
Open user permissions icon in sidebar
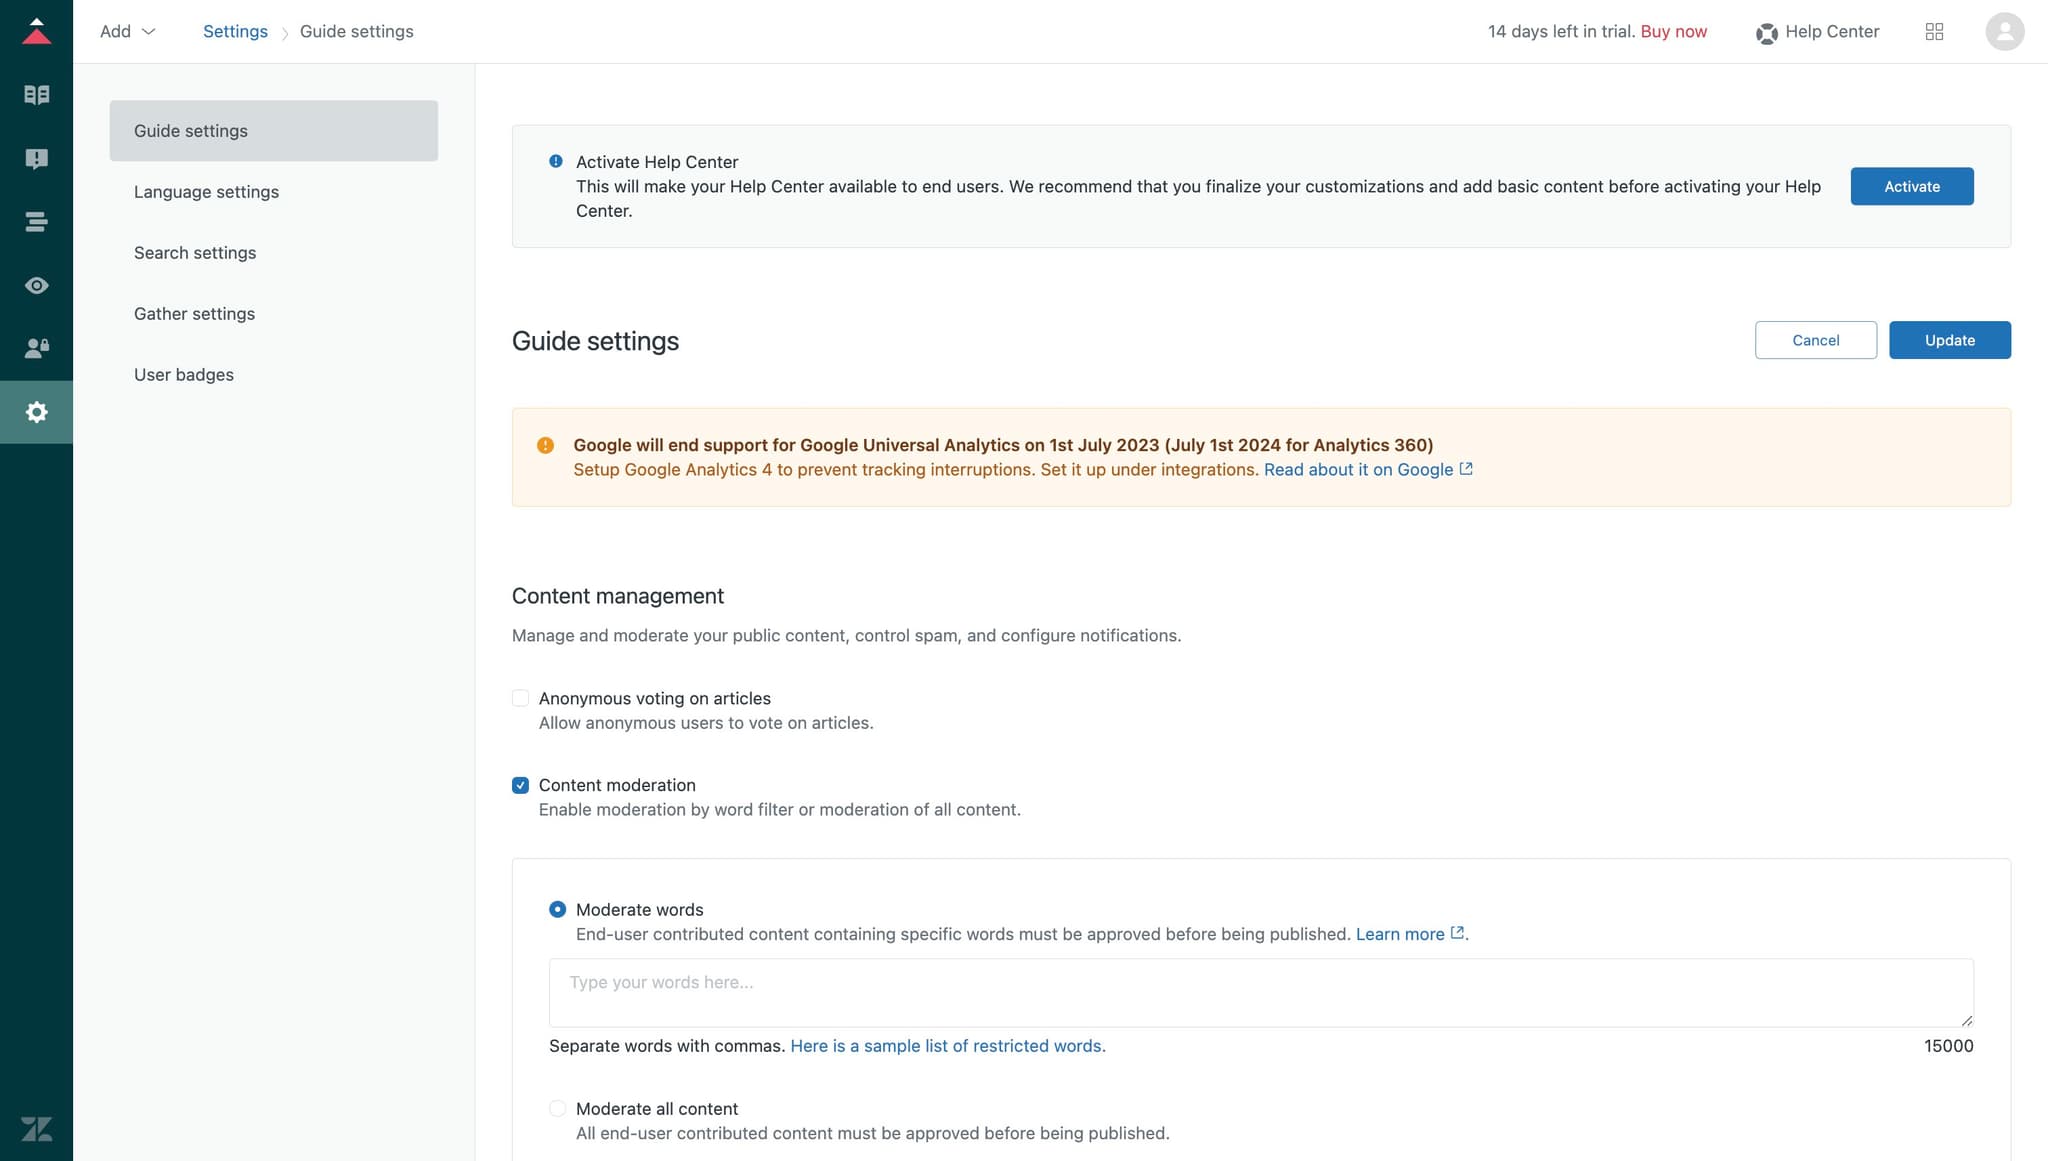(37, 348)
